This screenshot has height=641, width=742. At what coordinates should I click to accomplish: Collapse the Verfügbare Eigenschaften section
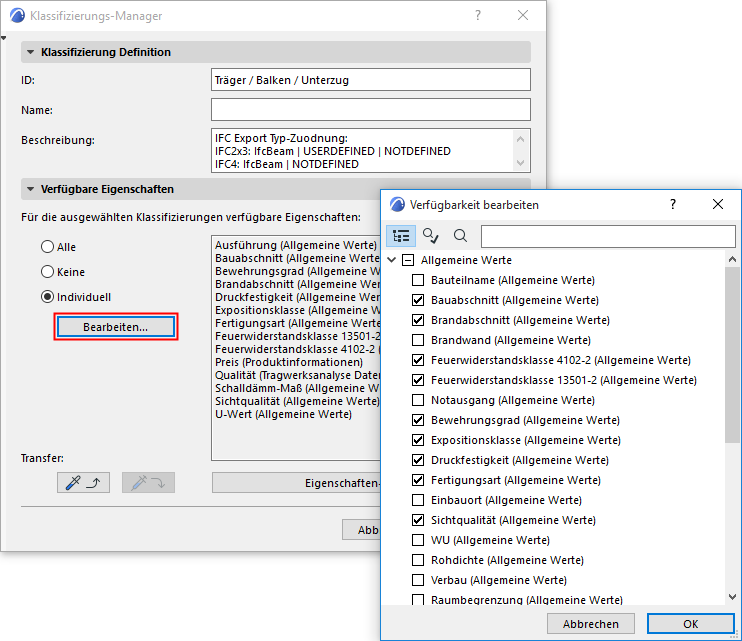tap(31, 189)
